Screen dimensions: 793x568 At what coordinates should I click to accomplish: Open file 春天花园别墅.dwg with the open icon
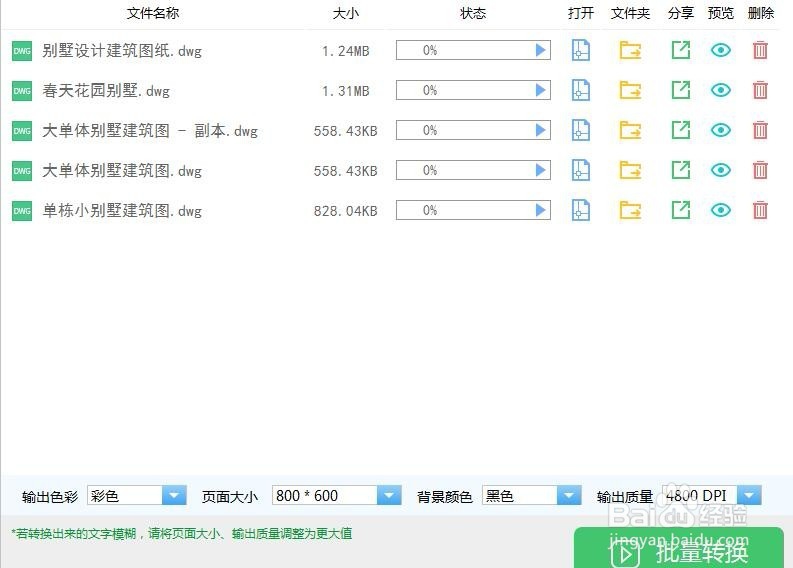pos(581,90)
